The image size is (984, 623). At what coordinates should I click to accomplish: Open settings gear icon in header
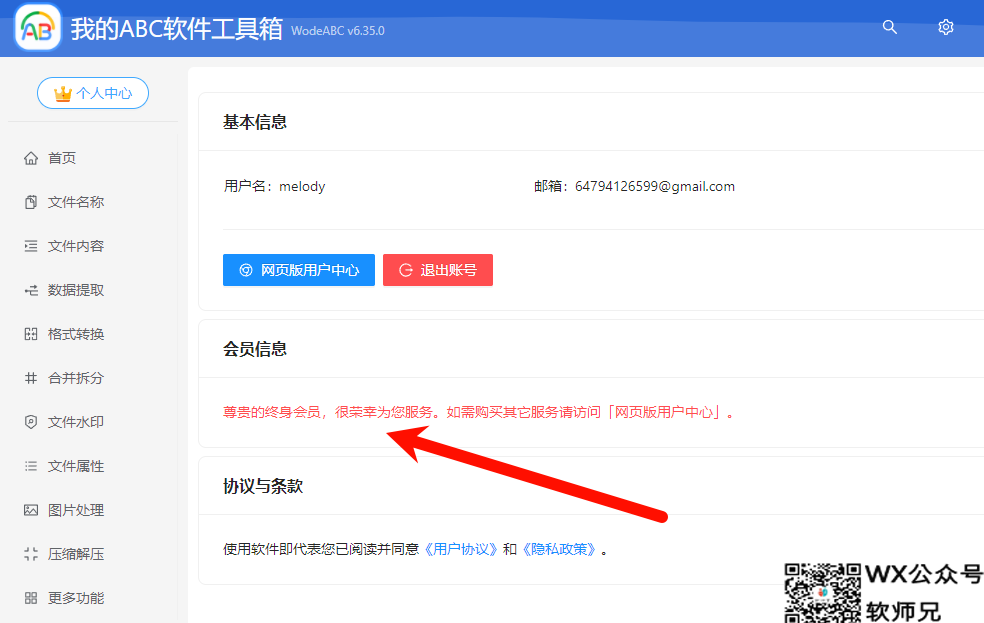click(946, 27)
